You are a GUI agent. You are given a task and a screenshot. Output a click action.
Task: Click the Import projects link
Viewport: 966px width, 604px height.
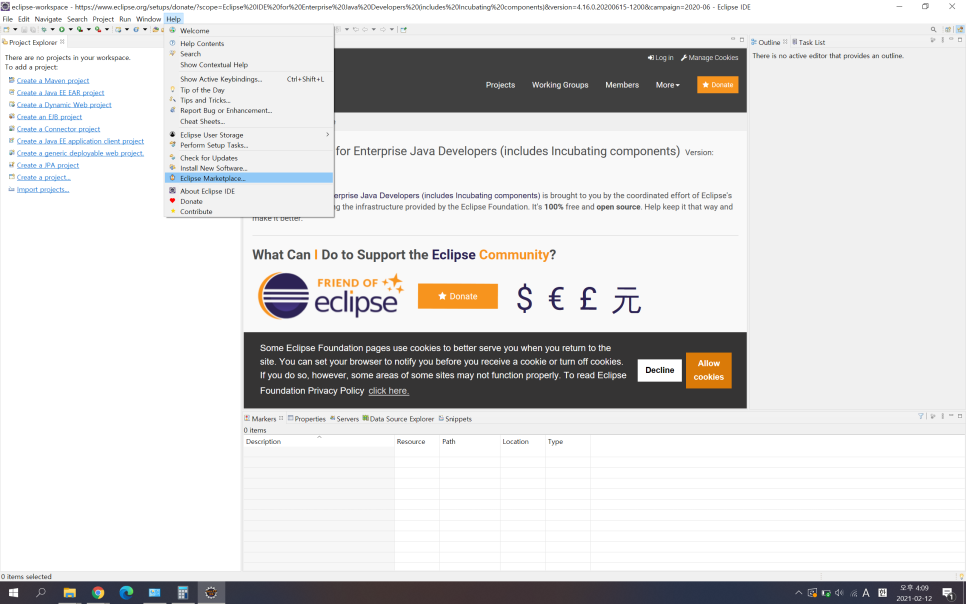43,189
